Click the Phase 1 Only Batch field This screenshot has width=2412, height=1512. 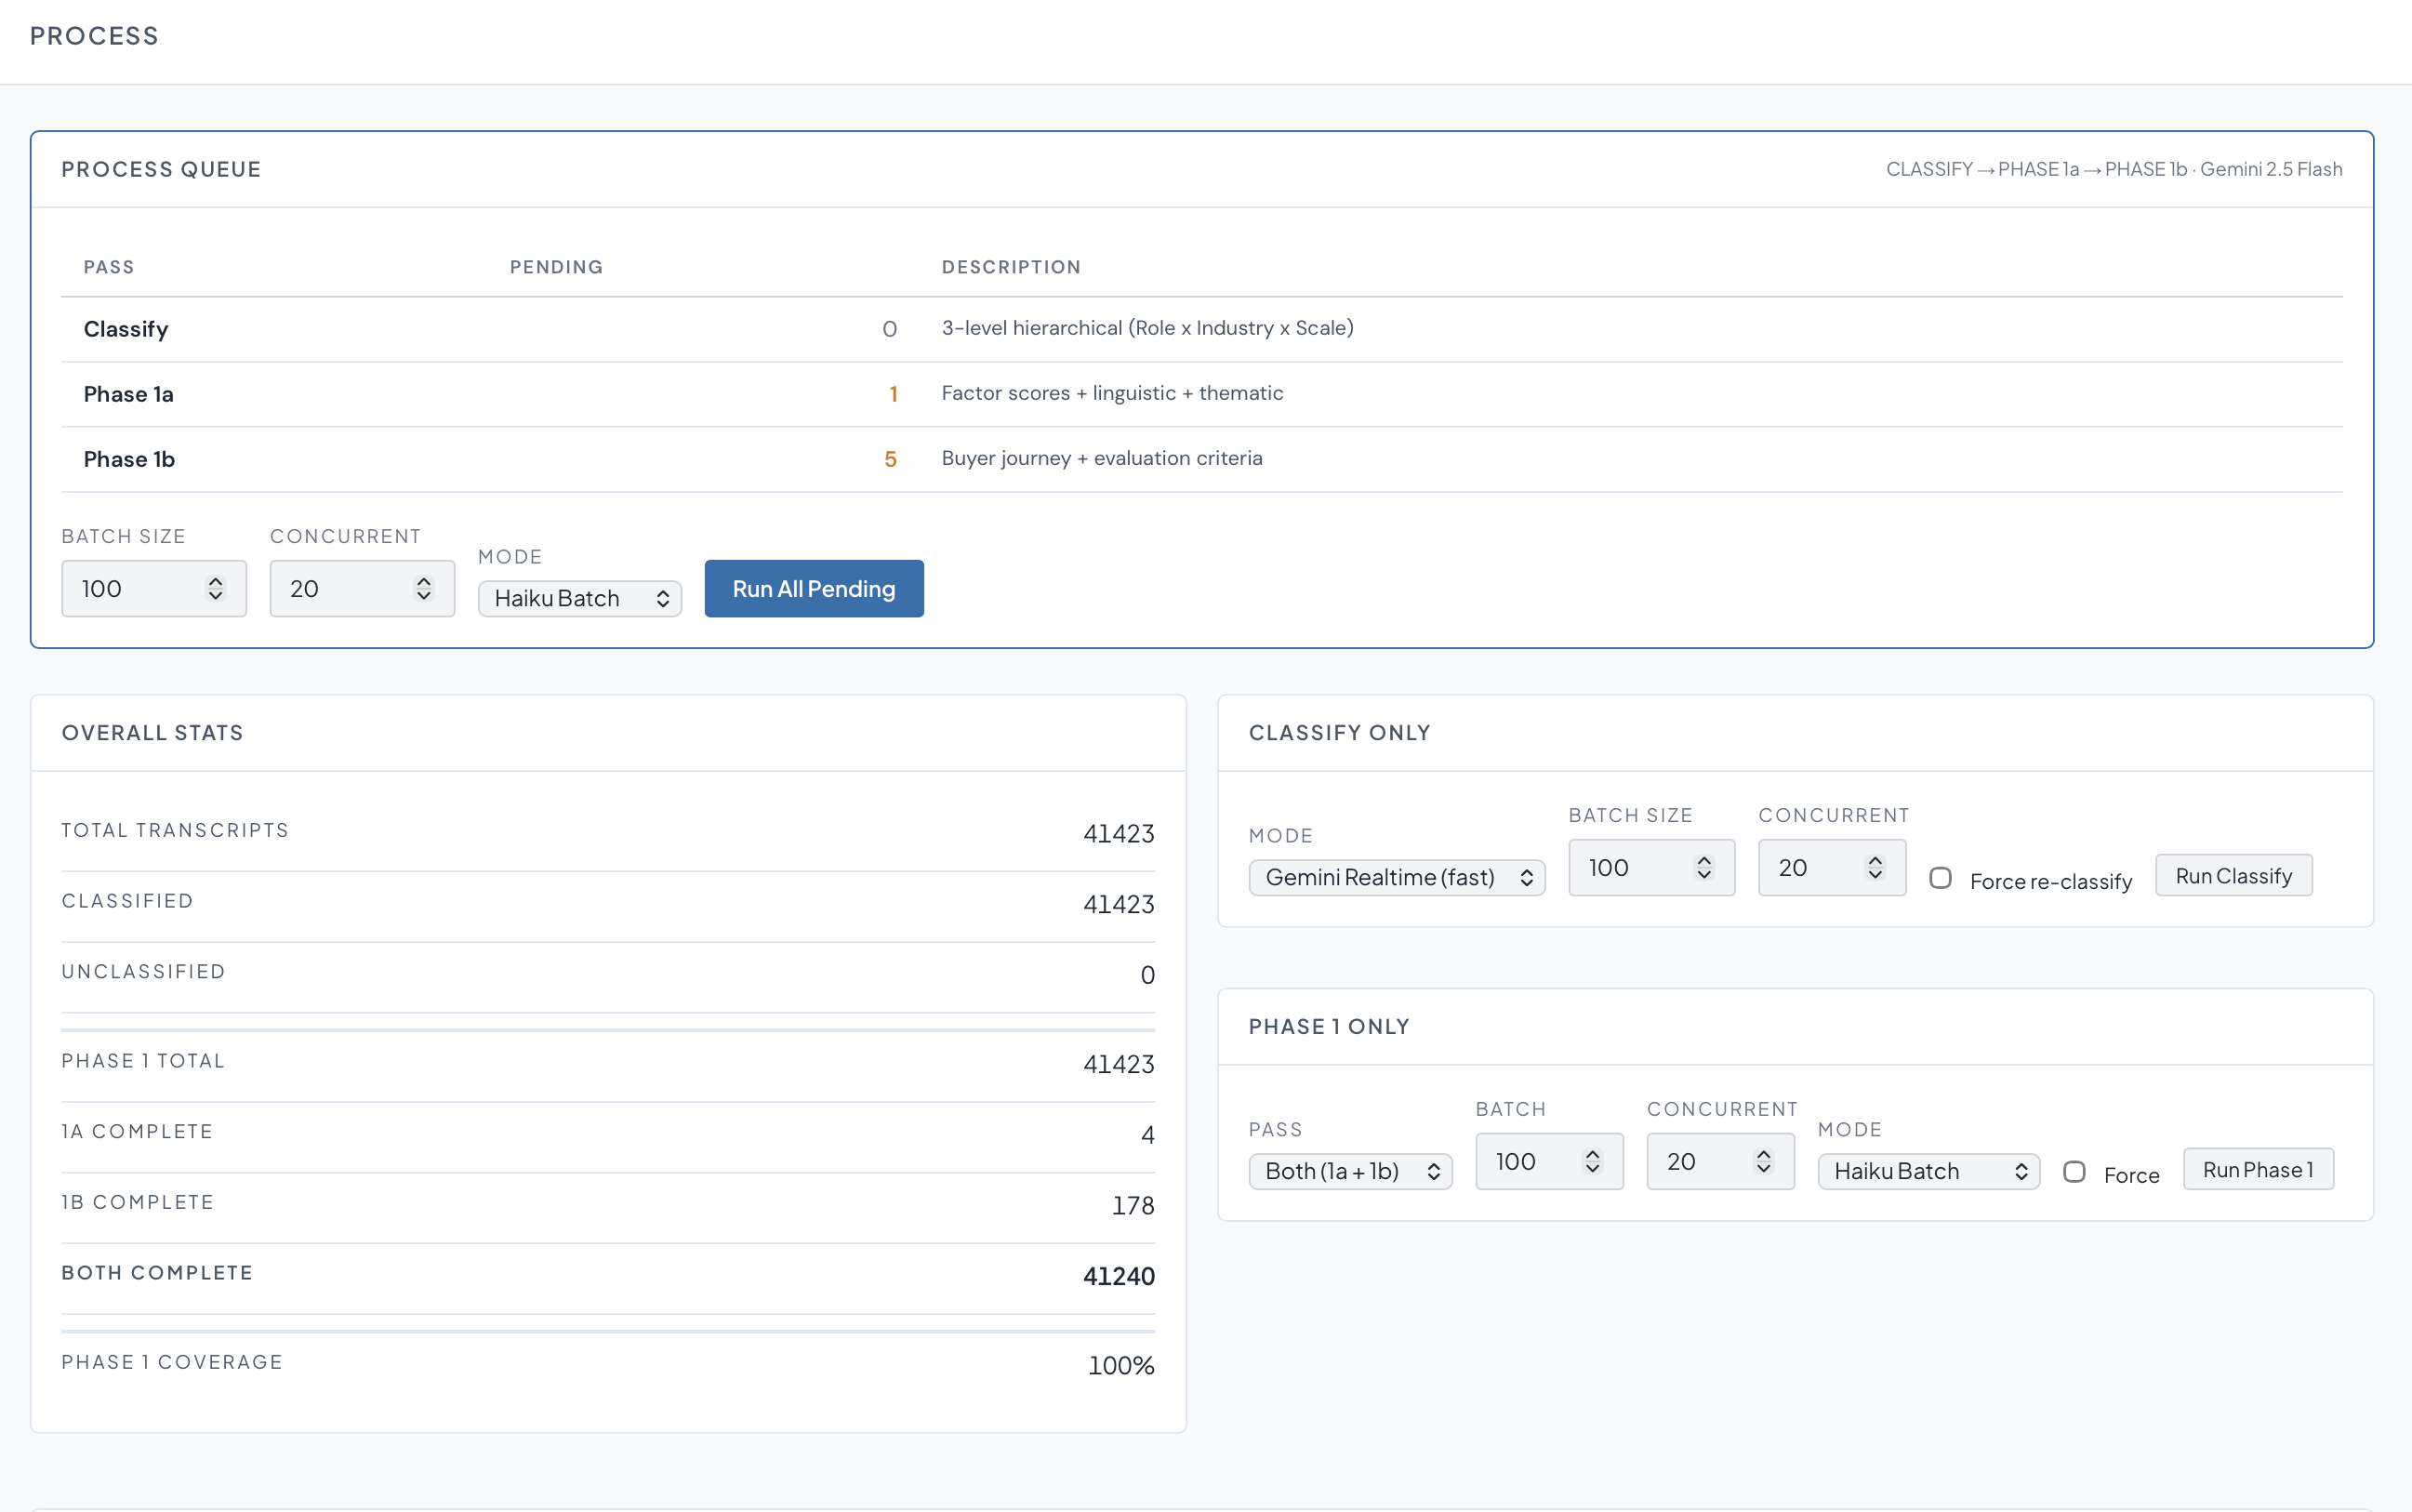point(1549,1161)
